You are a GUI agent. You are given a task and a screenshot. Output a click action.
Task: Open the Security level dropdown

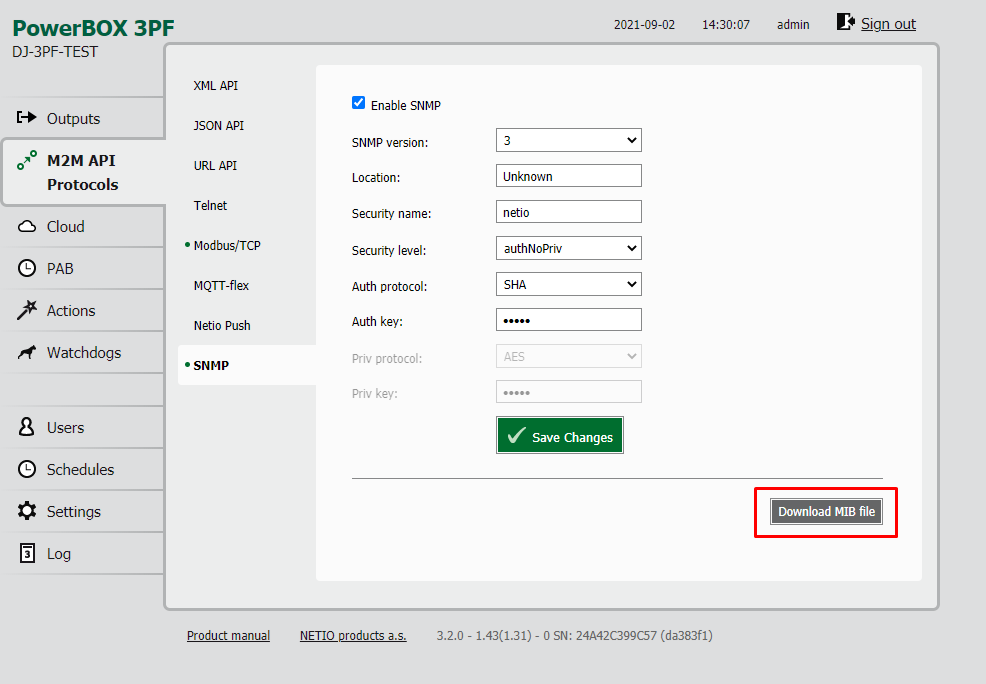pos(568,248)
